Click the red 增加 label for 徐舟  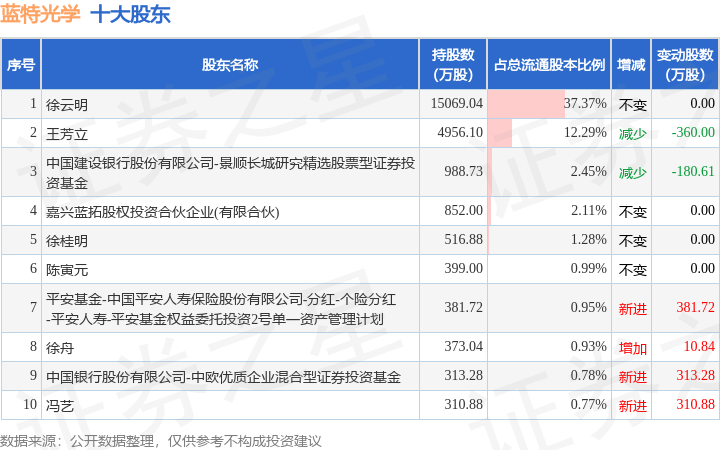click(632, 347)
